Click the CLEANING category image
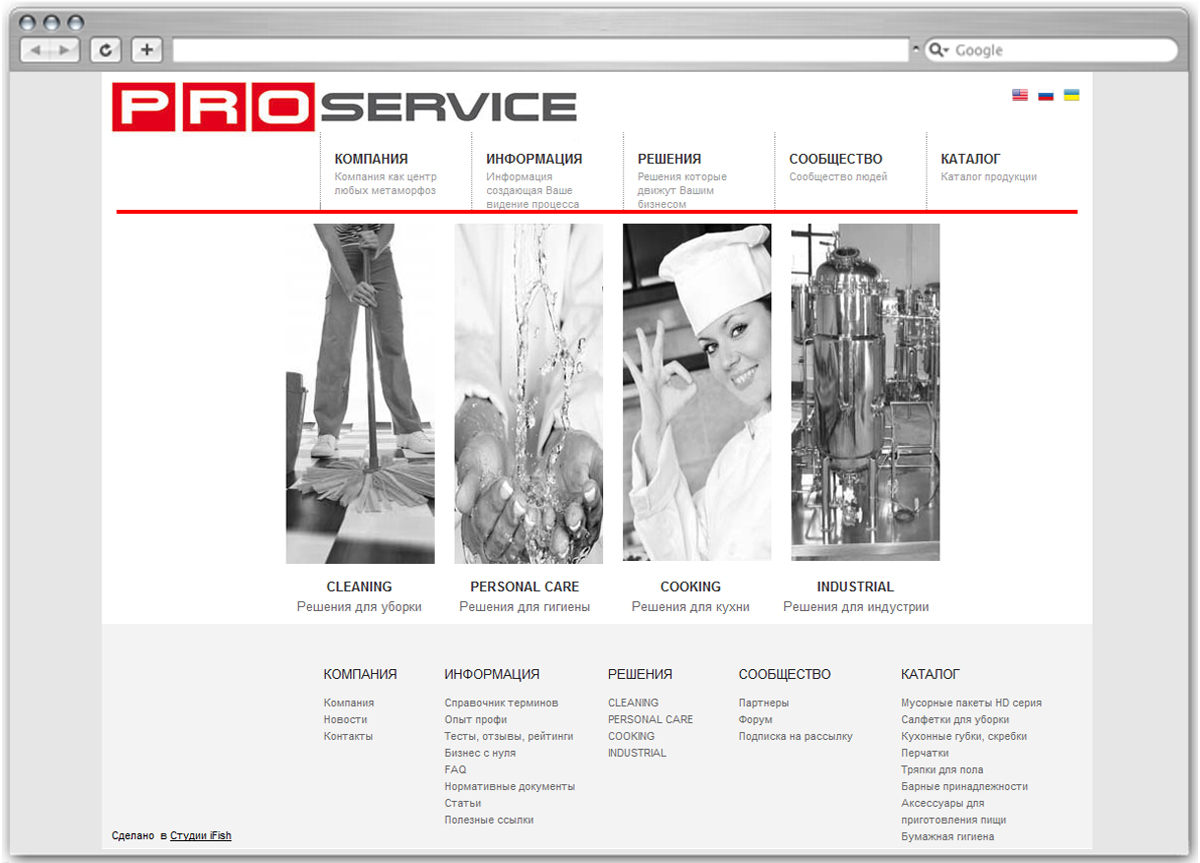The image size is (1200, 863). pos(359,393)
